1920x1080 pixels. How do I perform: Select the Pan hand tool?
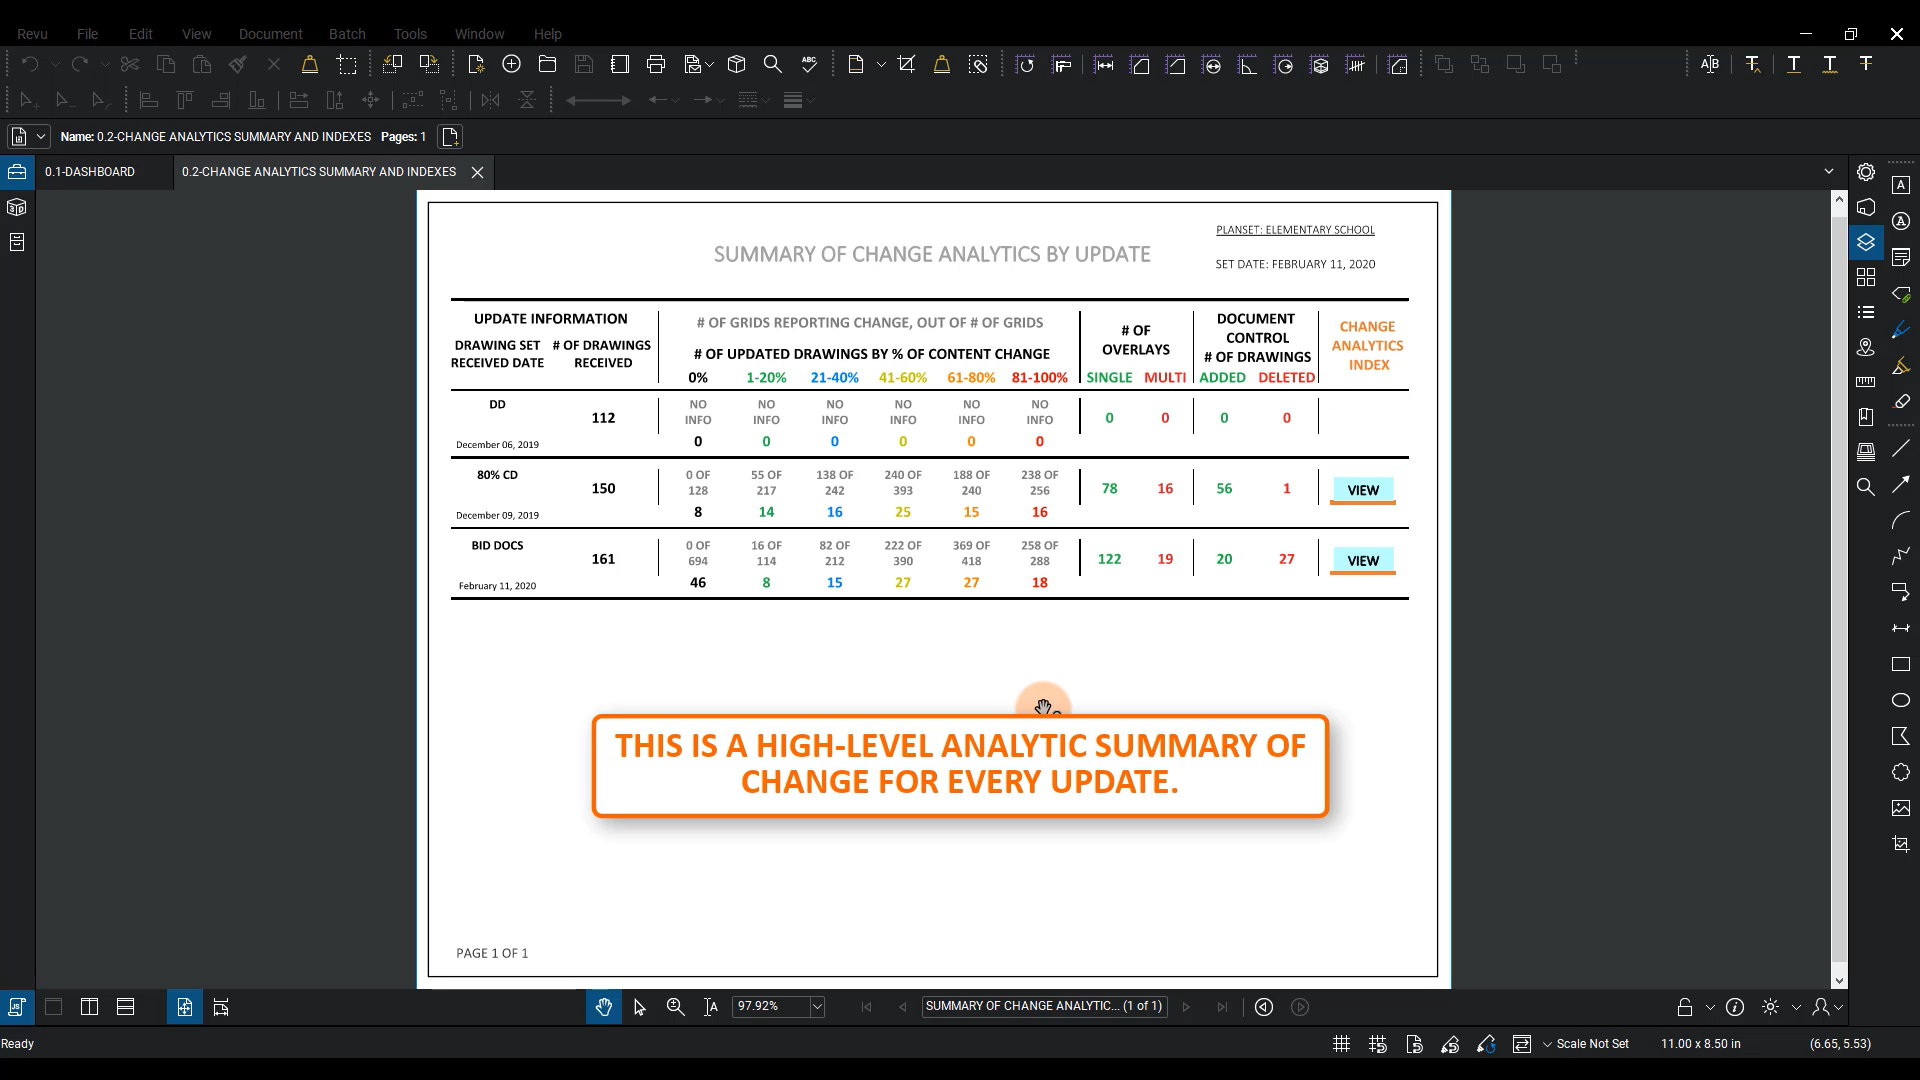pos(604,1007)
